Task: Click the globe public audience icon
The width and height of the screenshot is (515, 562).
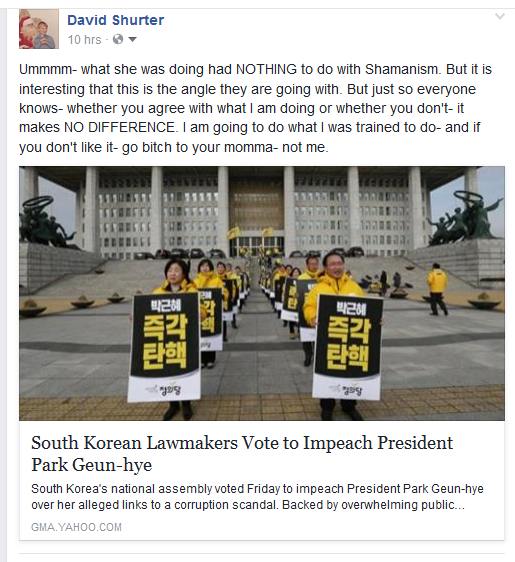Action: 118,39
